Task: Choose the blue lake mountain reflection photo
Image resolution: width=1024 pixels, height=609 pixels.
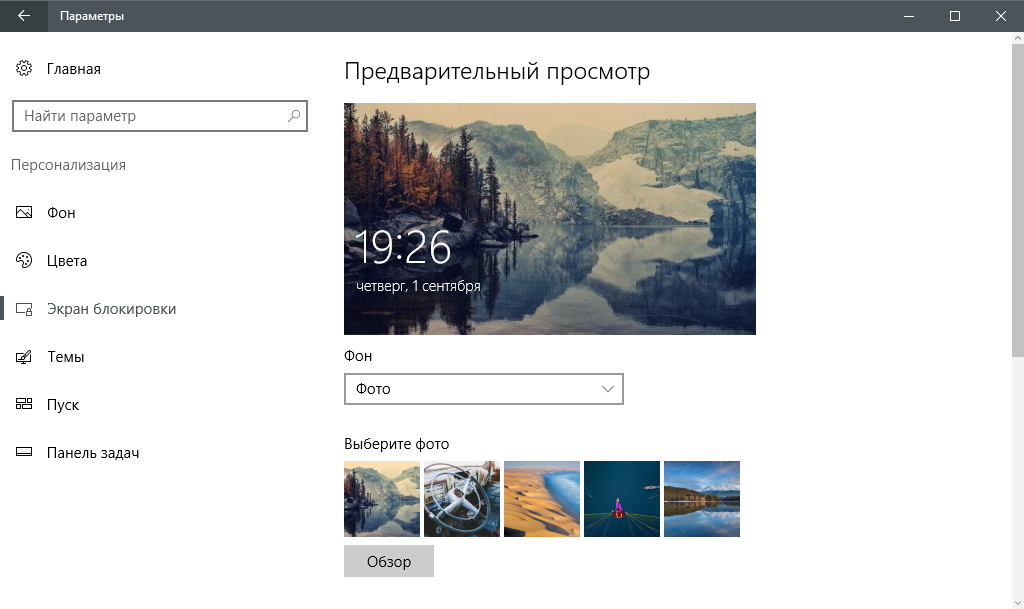Action: pos(702,499)
